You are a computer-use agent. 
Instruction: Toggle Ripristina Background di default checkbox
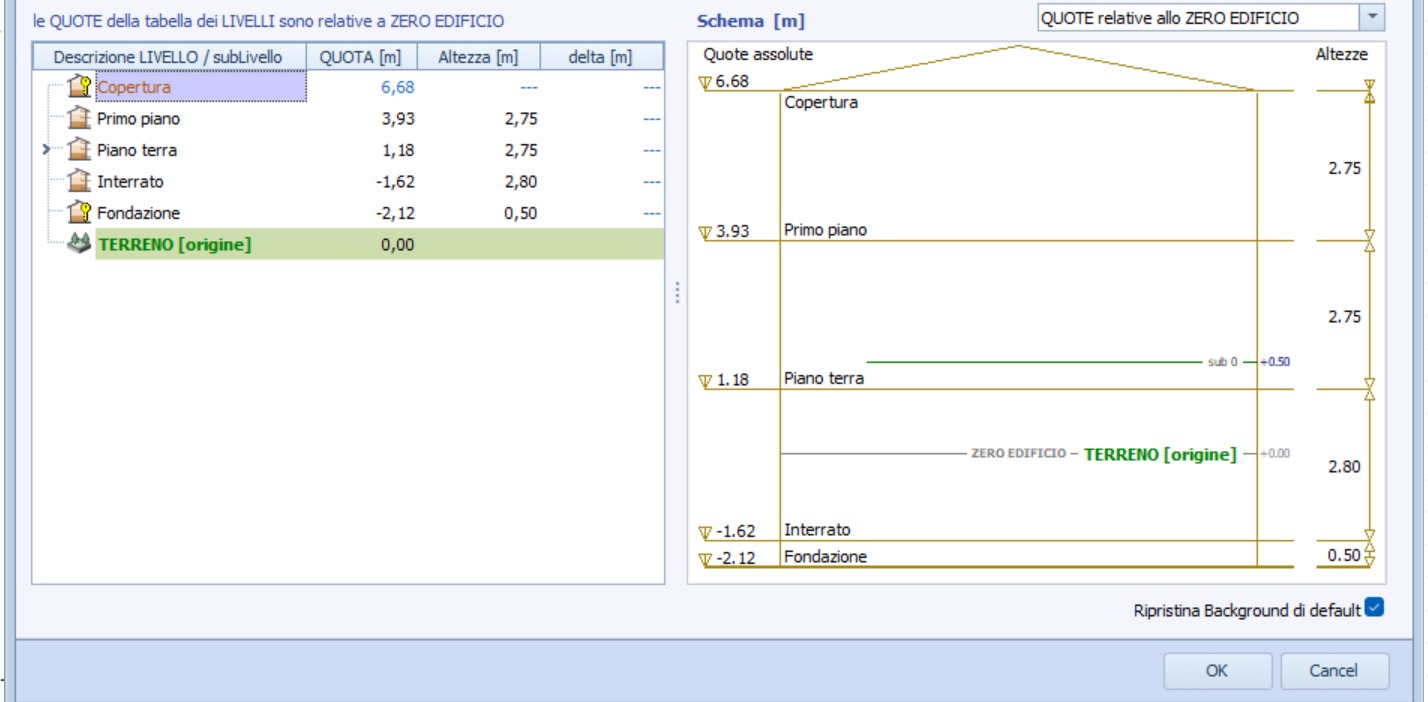1374,608
